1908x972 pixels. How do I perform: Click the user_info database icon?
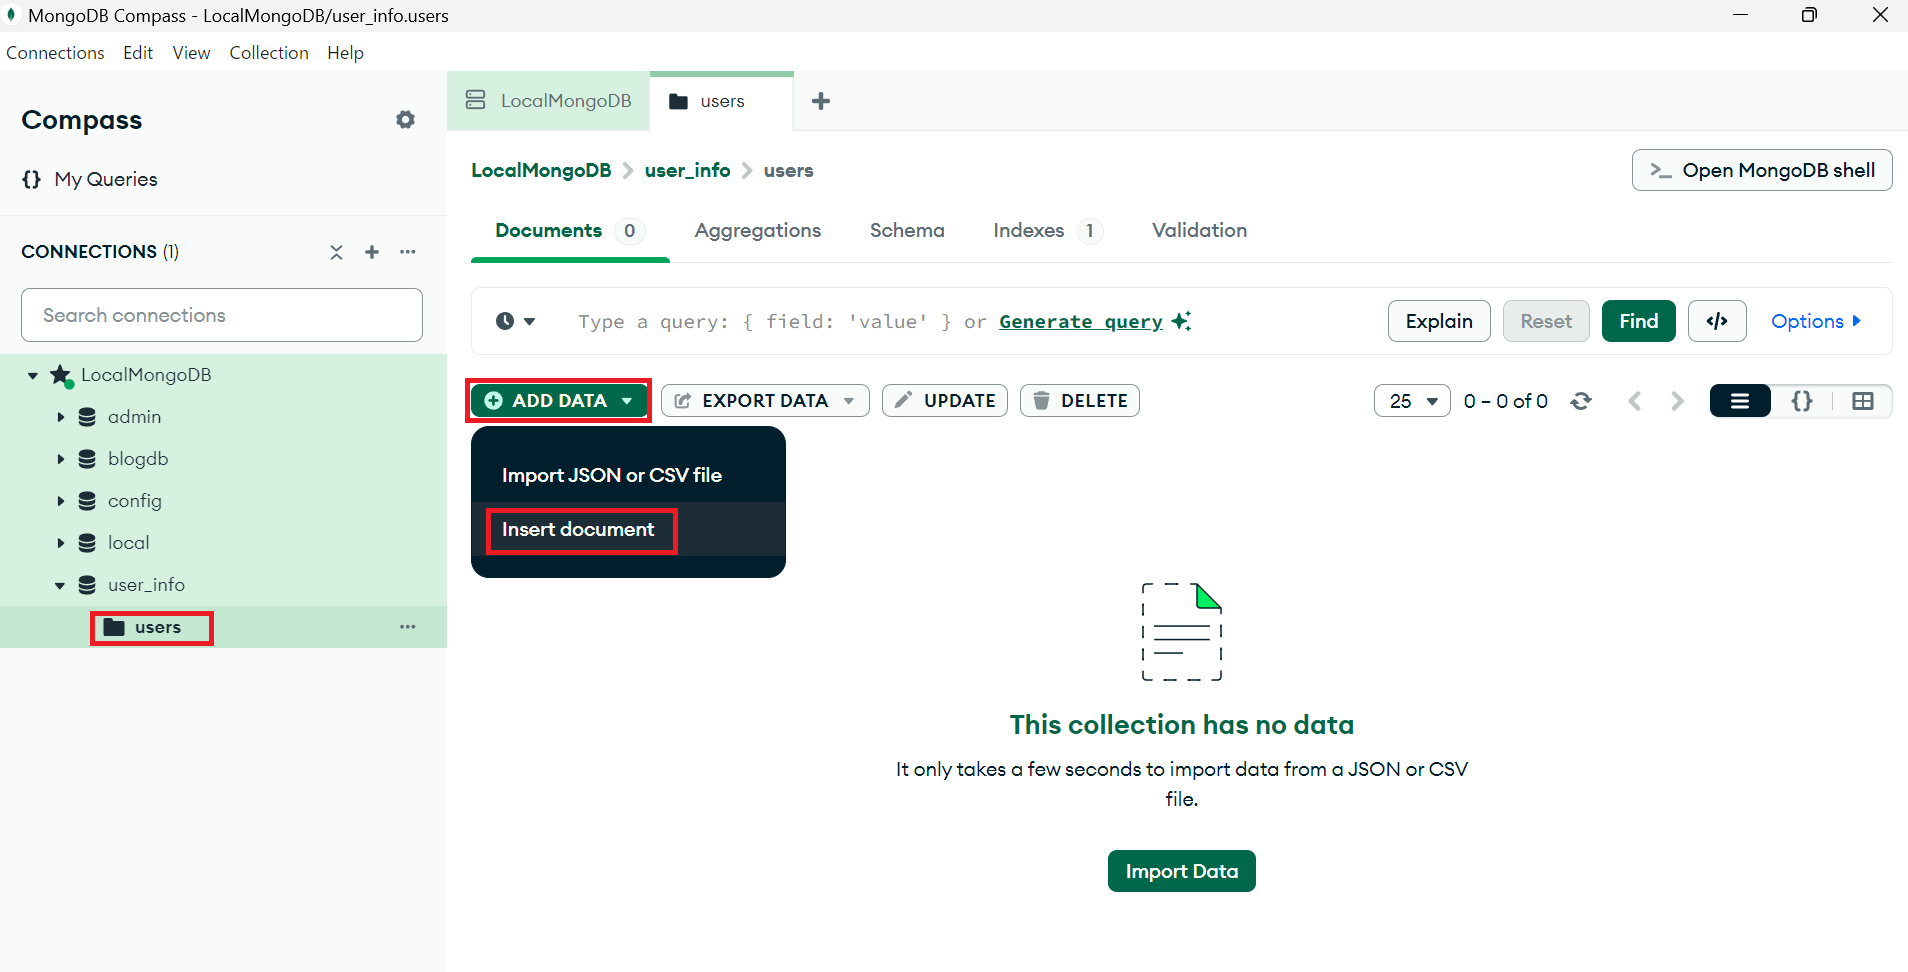point(87,585)
